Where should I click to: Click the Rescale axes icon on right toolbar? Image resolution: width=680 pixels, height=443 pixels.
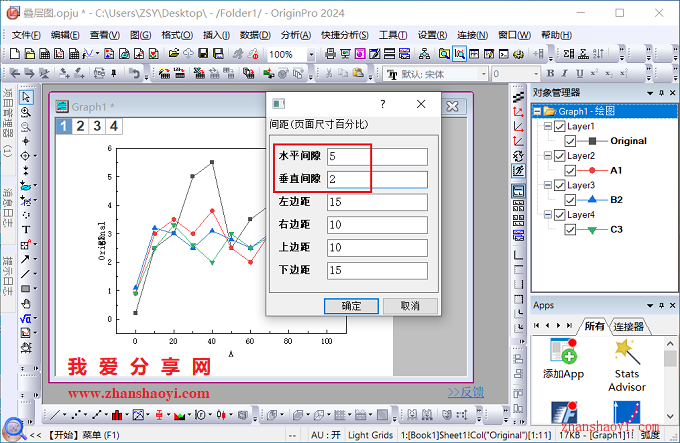pos(518,170)
